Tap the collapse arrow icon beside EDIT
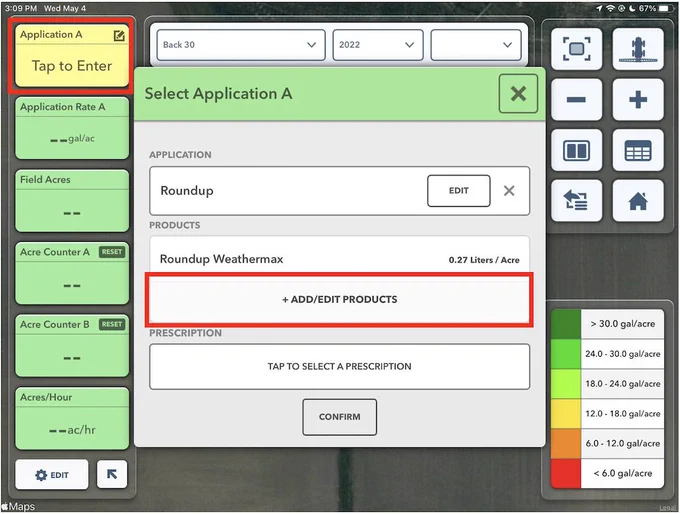The image size is (680, 514). point(112,474)
